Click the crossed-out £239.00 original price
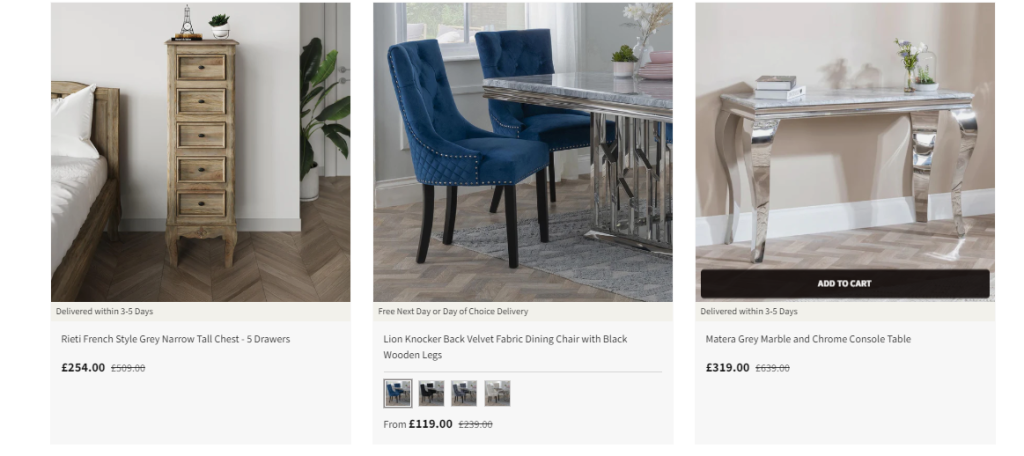1024x456 pixels. [x=475, y=424]
